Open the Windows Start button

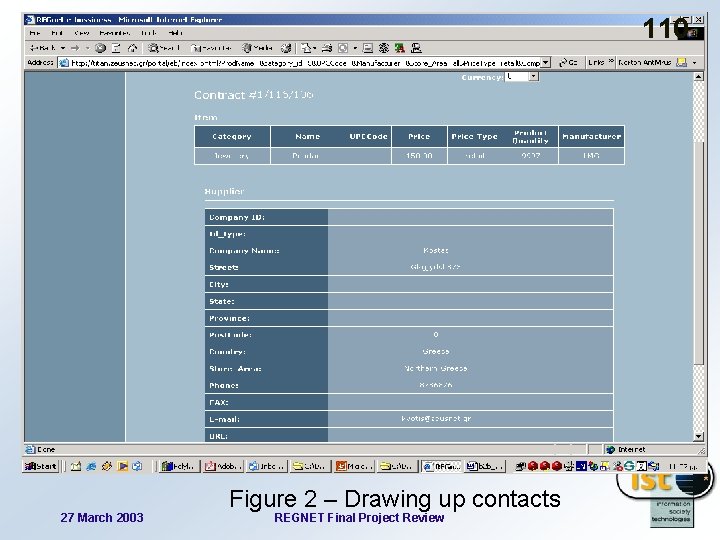(x=41, y=467)
